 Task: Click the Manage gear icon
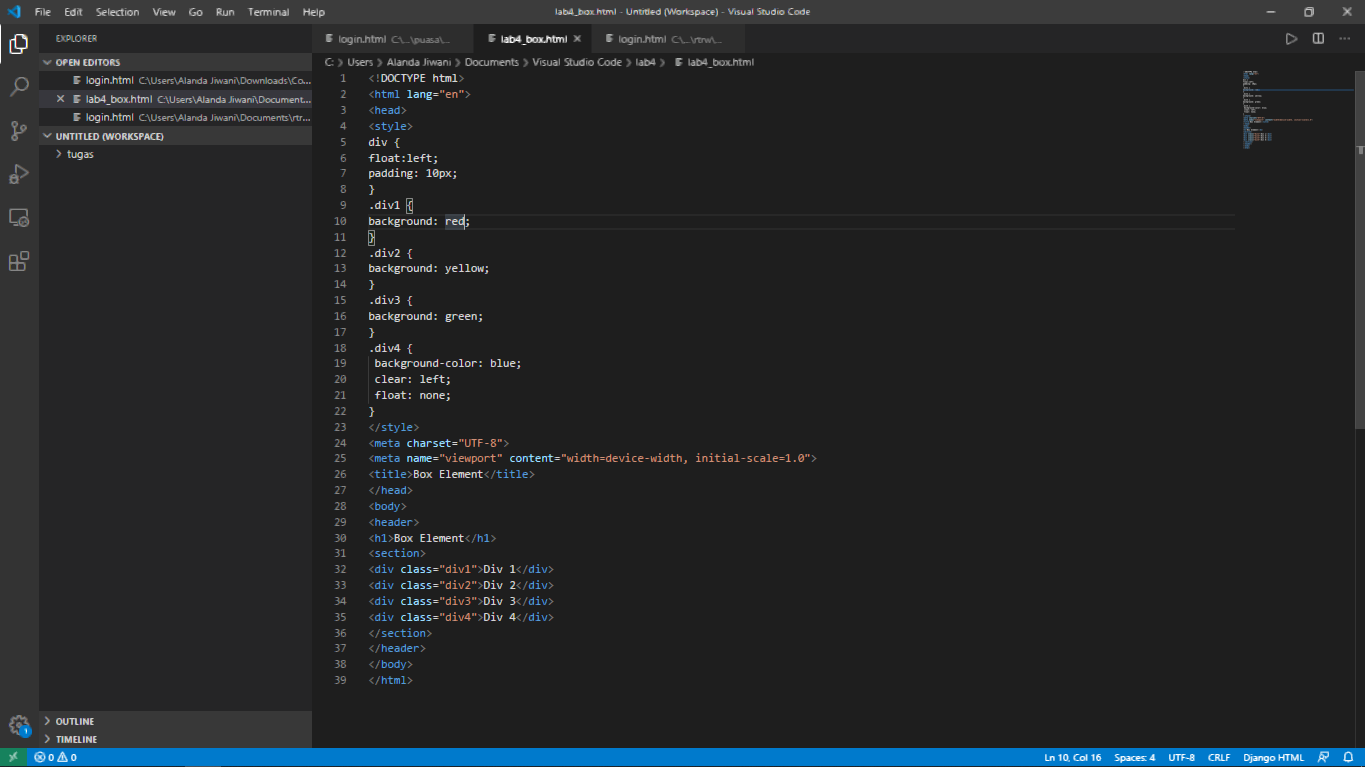(19, 725)
